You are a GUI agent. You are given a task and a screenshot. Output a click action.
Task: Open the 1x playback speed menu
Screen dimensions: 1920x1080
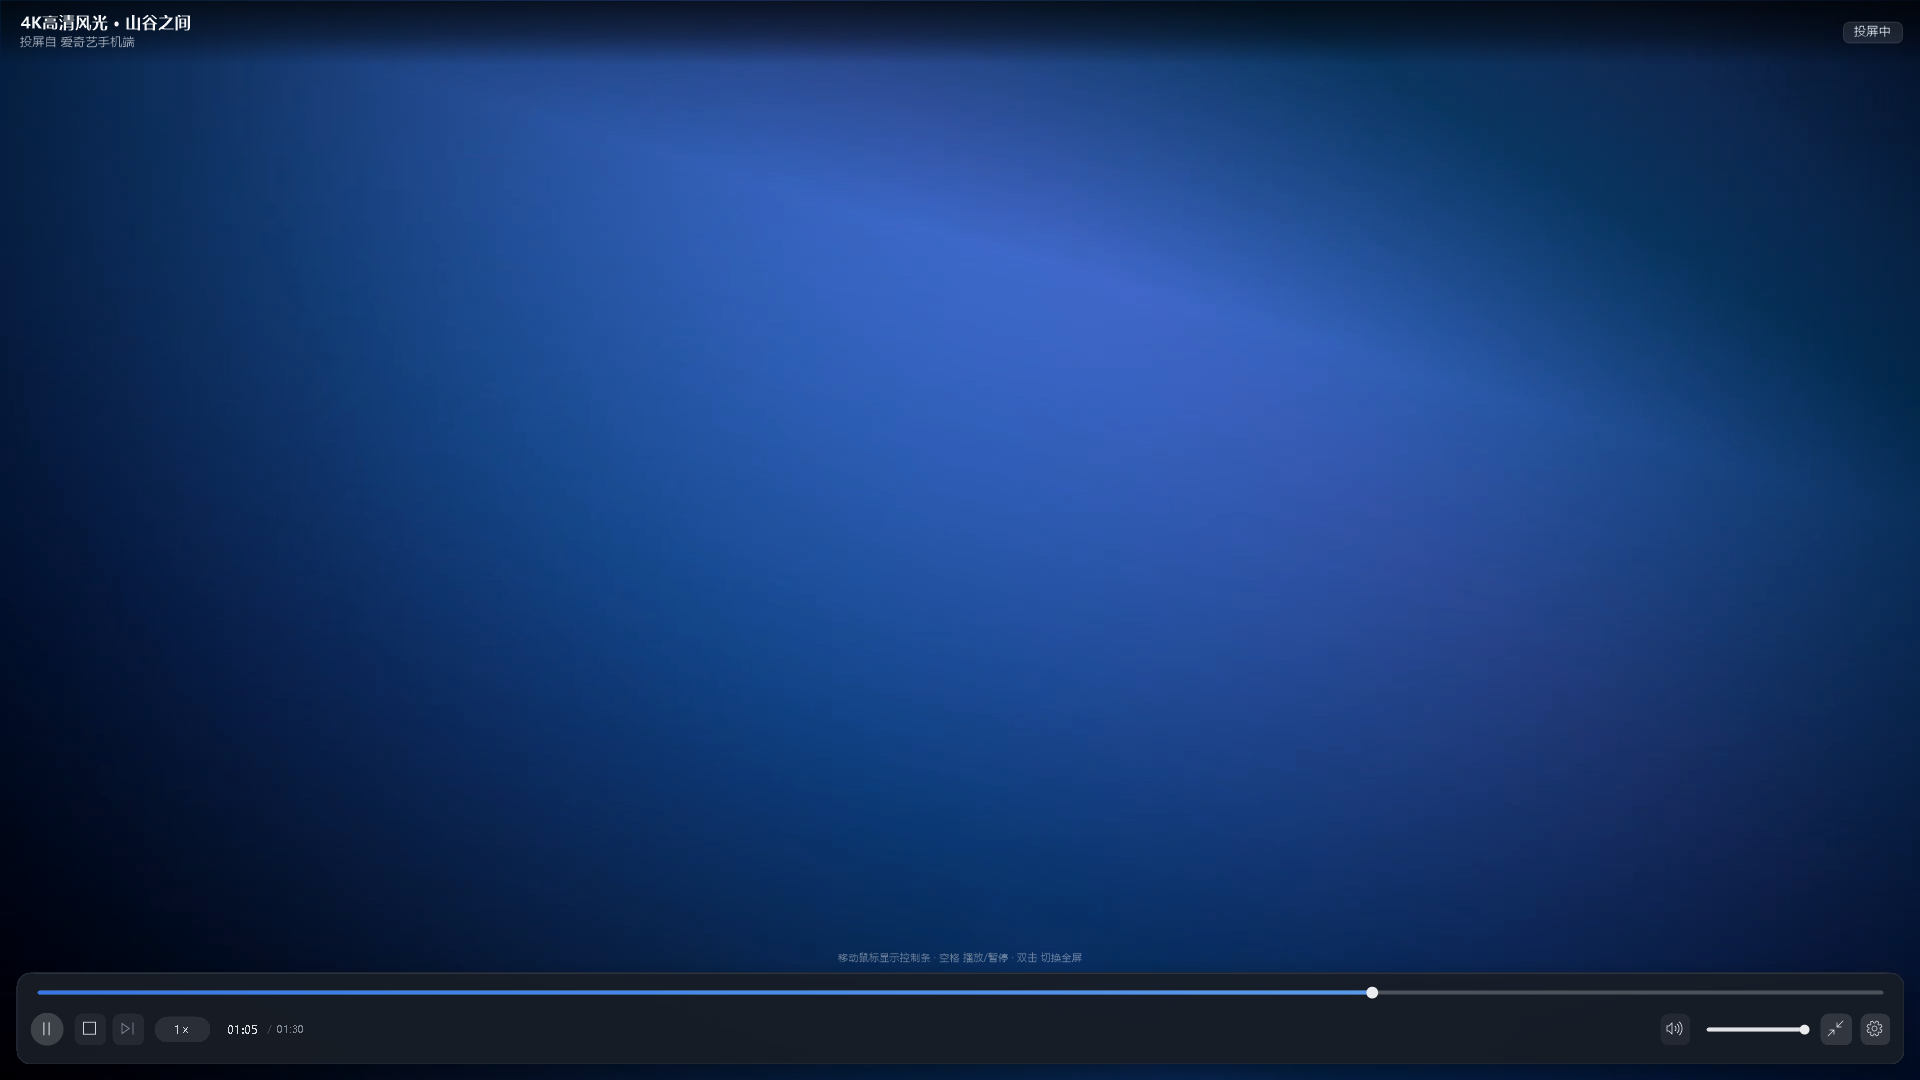coord(182,1029)
